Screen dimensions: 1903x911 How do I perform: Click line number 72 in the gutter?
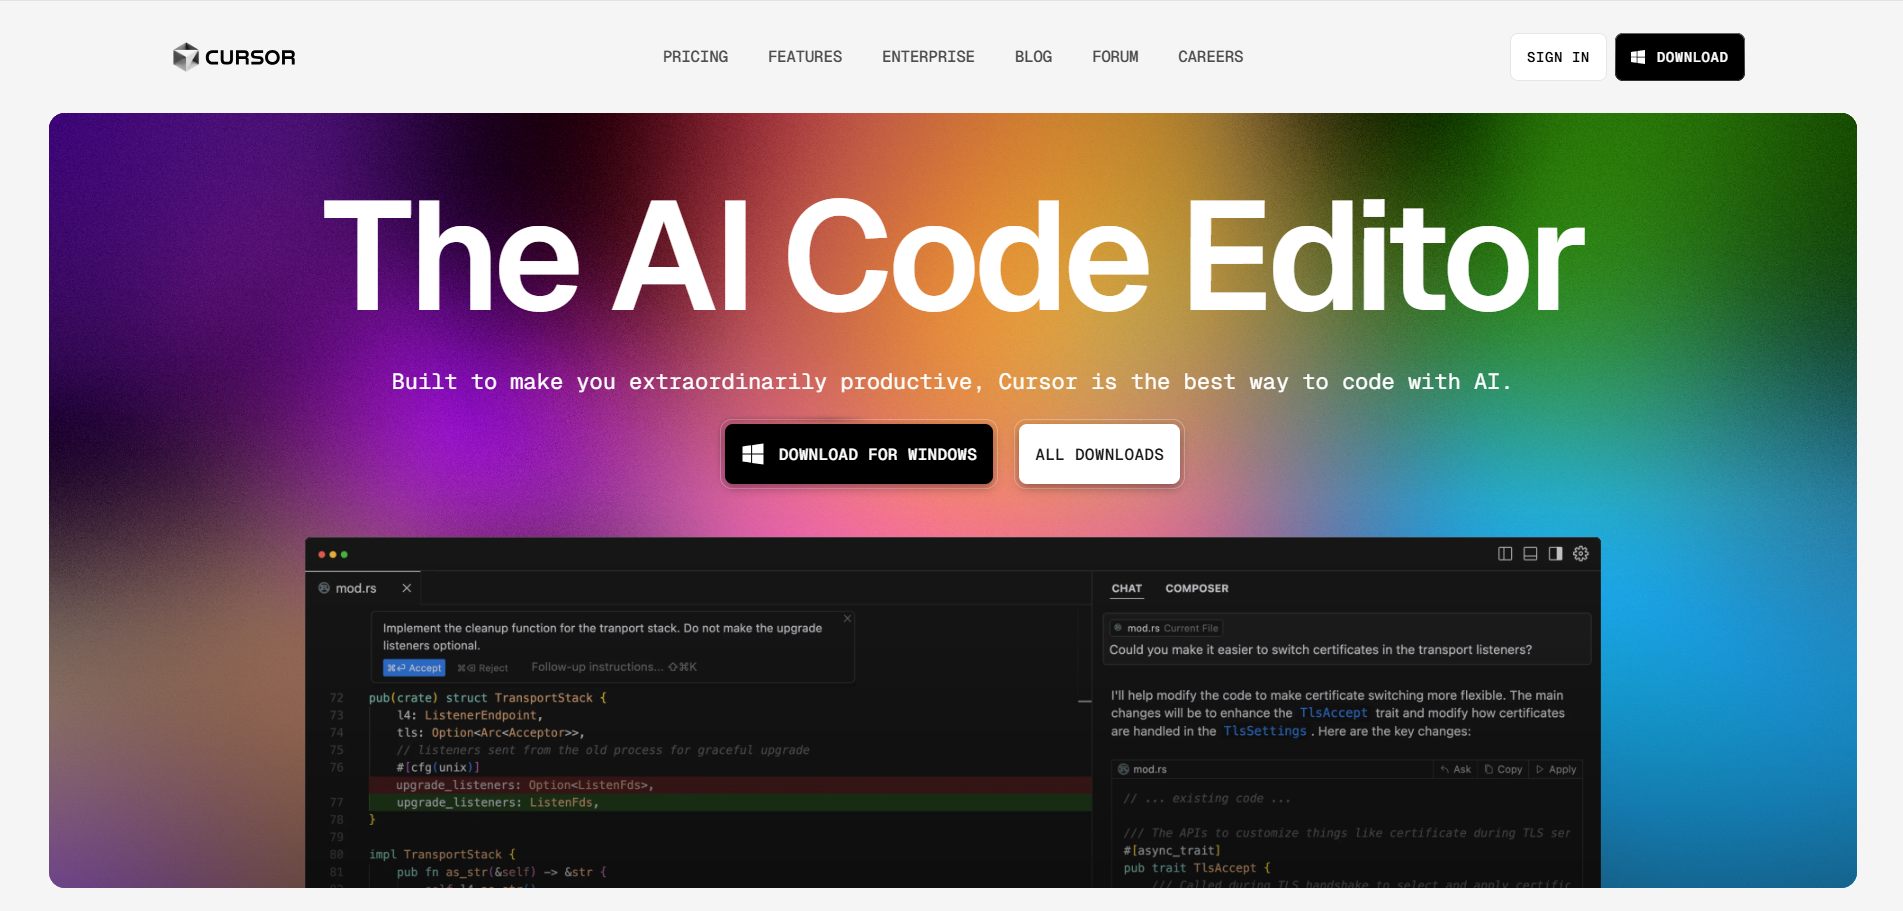(336, 698)
